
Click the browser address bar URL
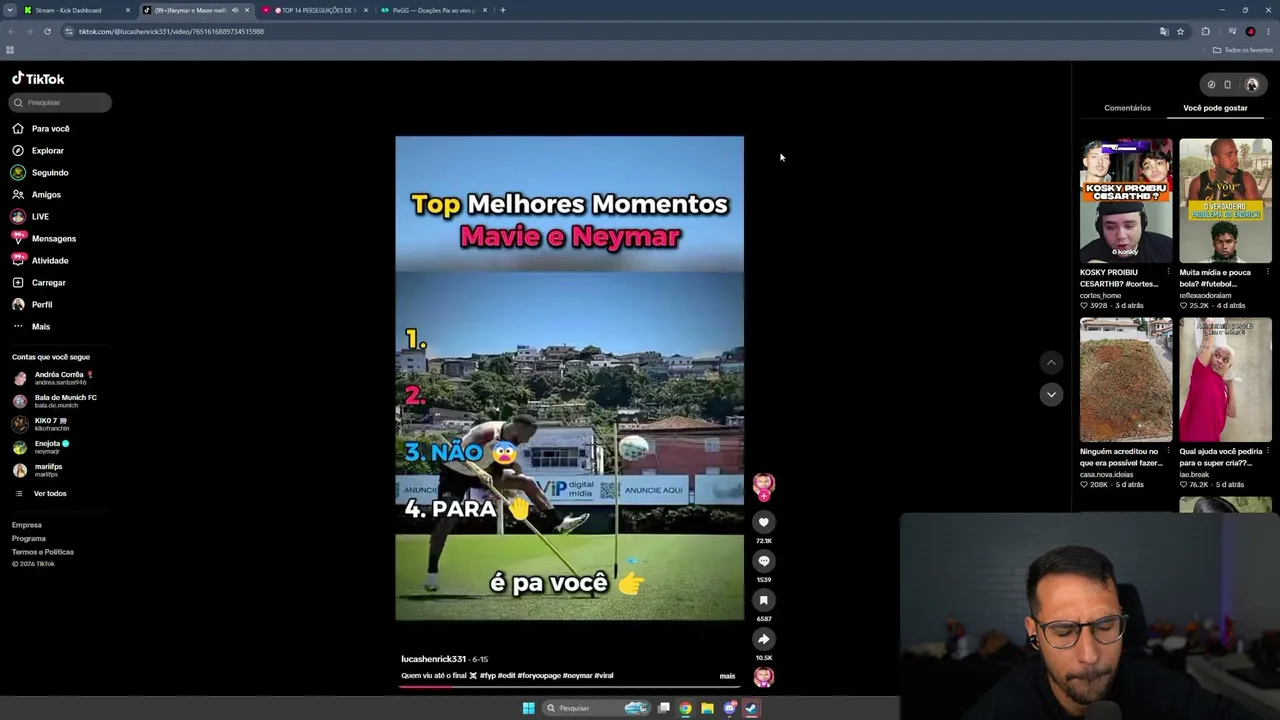[171, 31]
